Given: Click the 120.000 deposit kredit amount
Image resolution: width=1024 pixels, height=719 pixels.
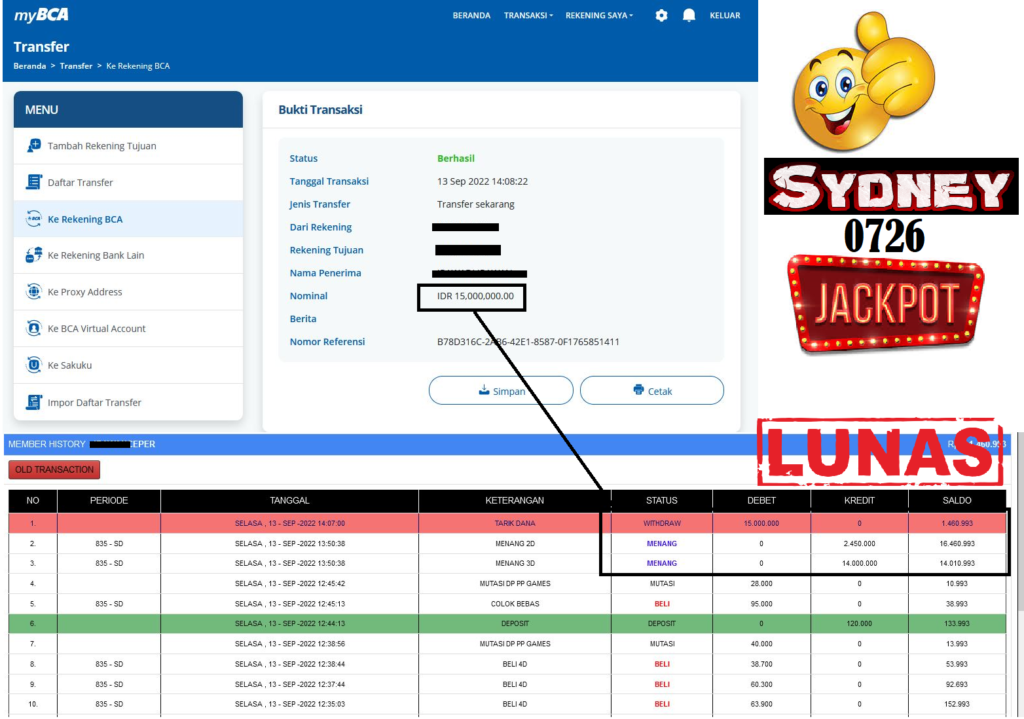Looking at the screenshot, I should pos(859,624).
